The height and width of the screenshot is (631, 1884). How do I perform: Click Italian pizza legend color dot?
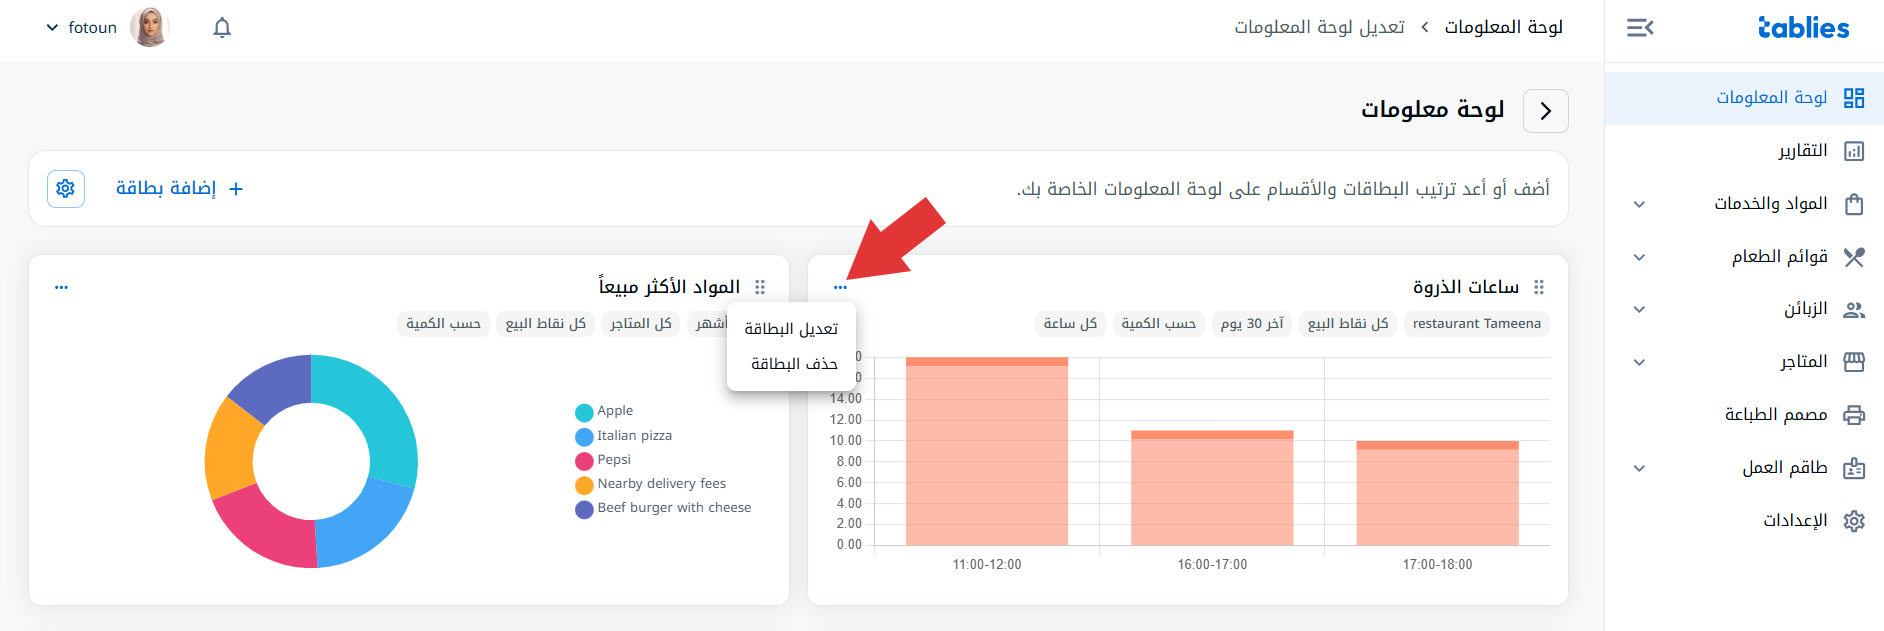click(584, 437)
